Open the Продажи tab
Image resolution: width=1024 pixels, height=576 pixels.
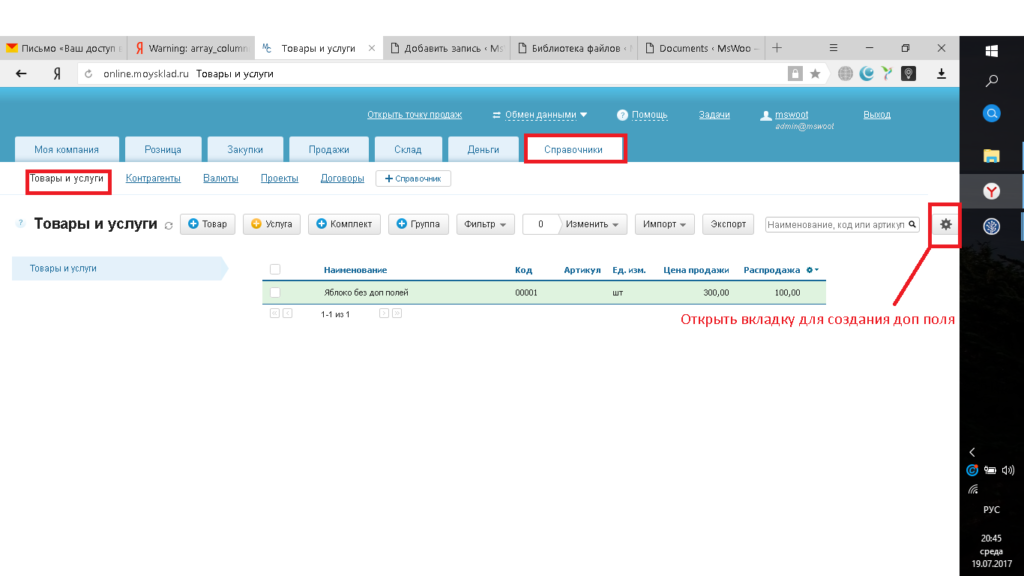click(x=328, y=150)
